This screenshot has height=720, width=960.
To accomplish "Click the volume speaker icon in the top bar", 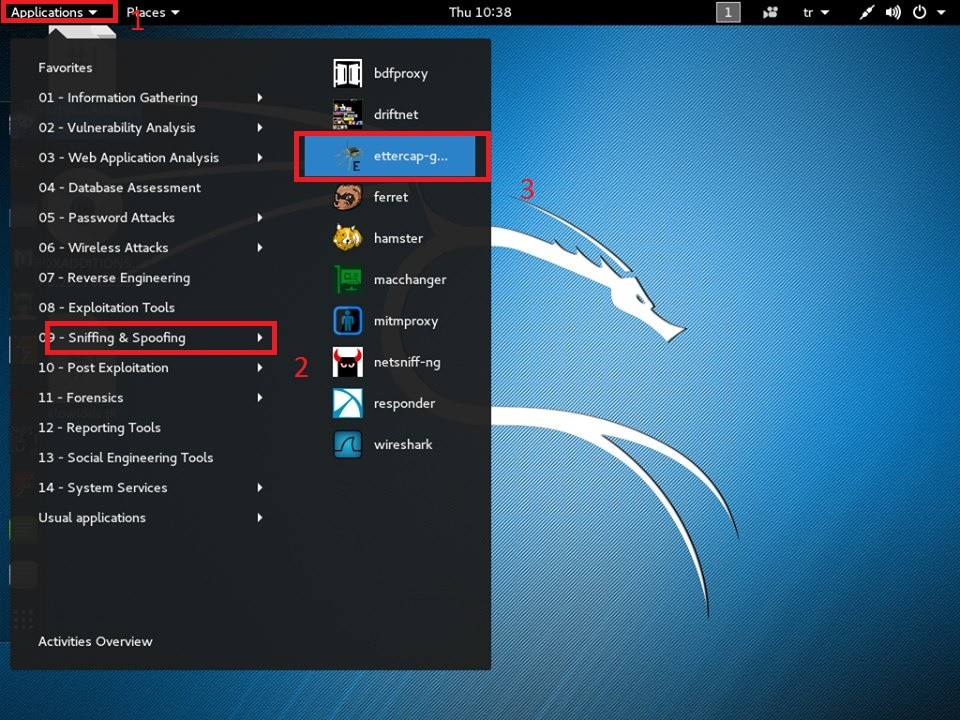I will [x=893, y=12].
